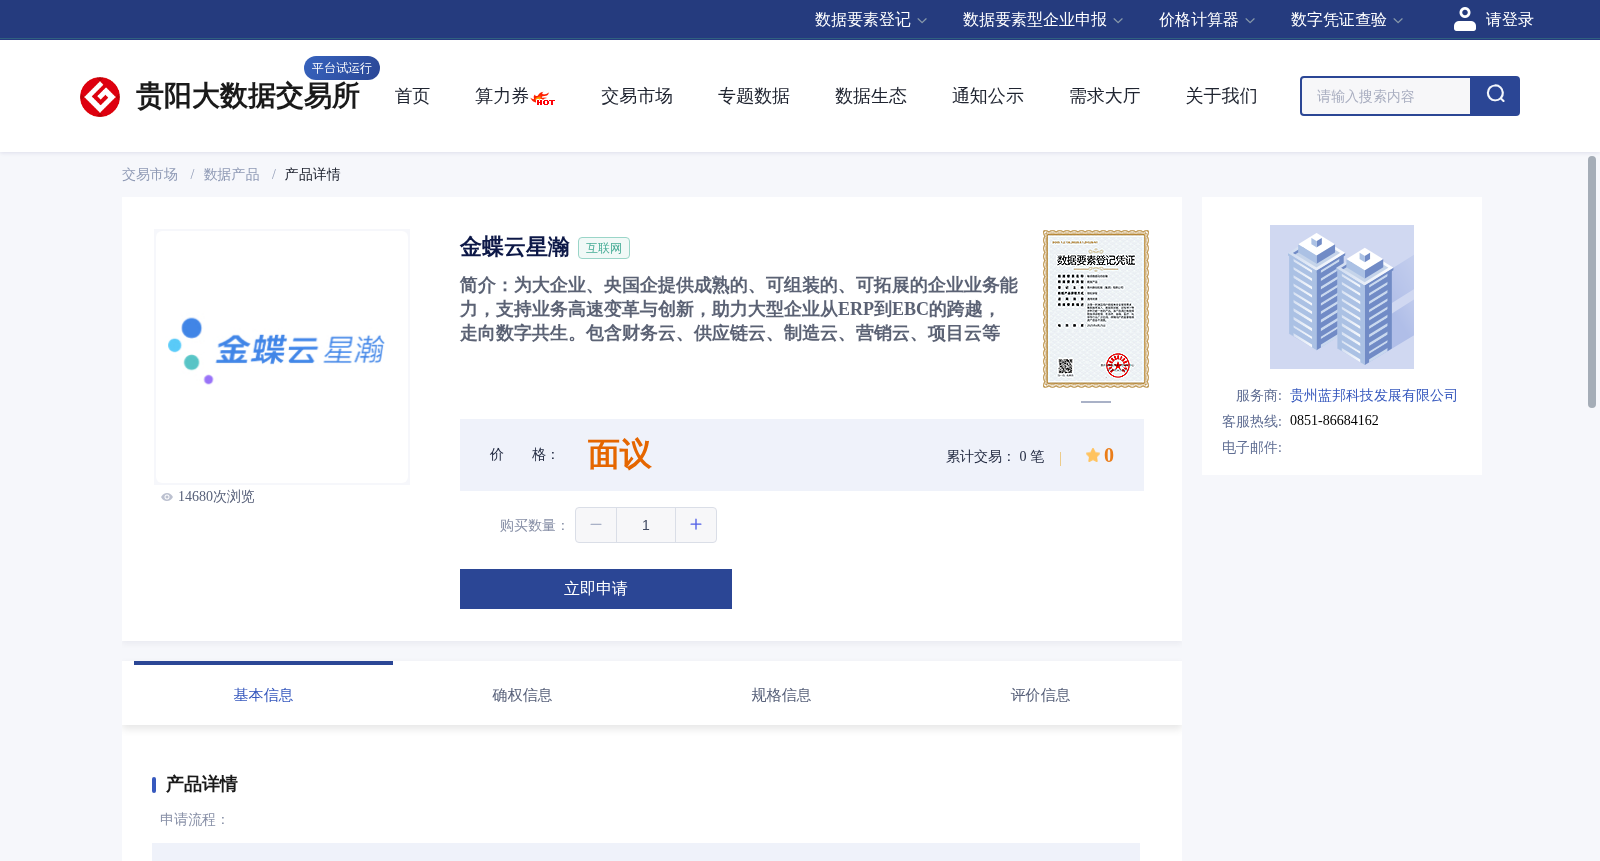The width and height of the screenshot is (1600, 861).
Task: Click the 金蝶云星瀚 product logo image
Action: click(x=282, y=357)
